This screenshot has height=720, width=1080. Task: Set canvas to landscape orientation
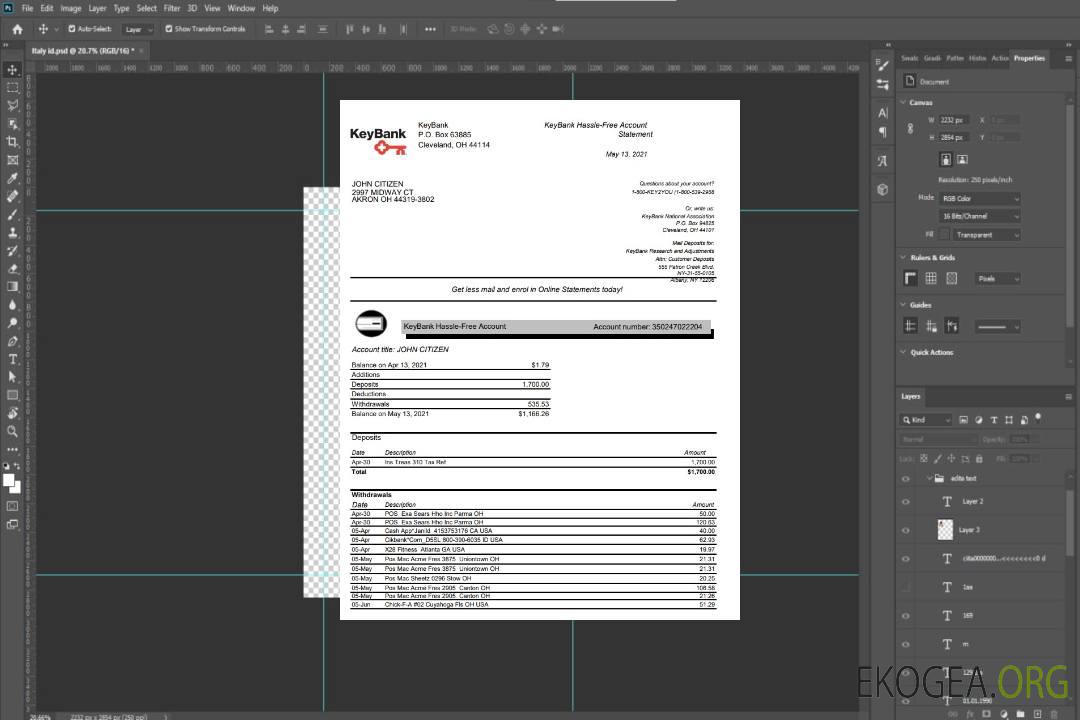click(962, 160)
